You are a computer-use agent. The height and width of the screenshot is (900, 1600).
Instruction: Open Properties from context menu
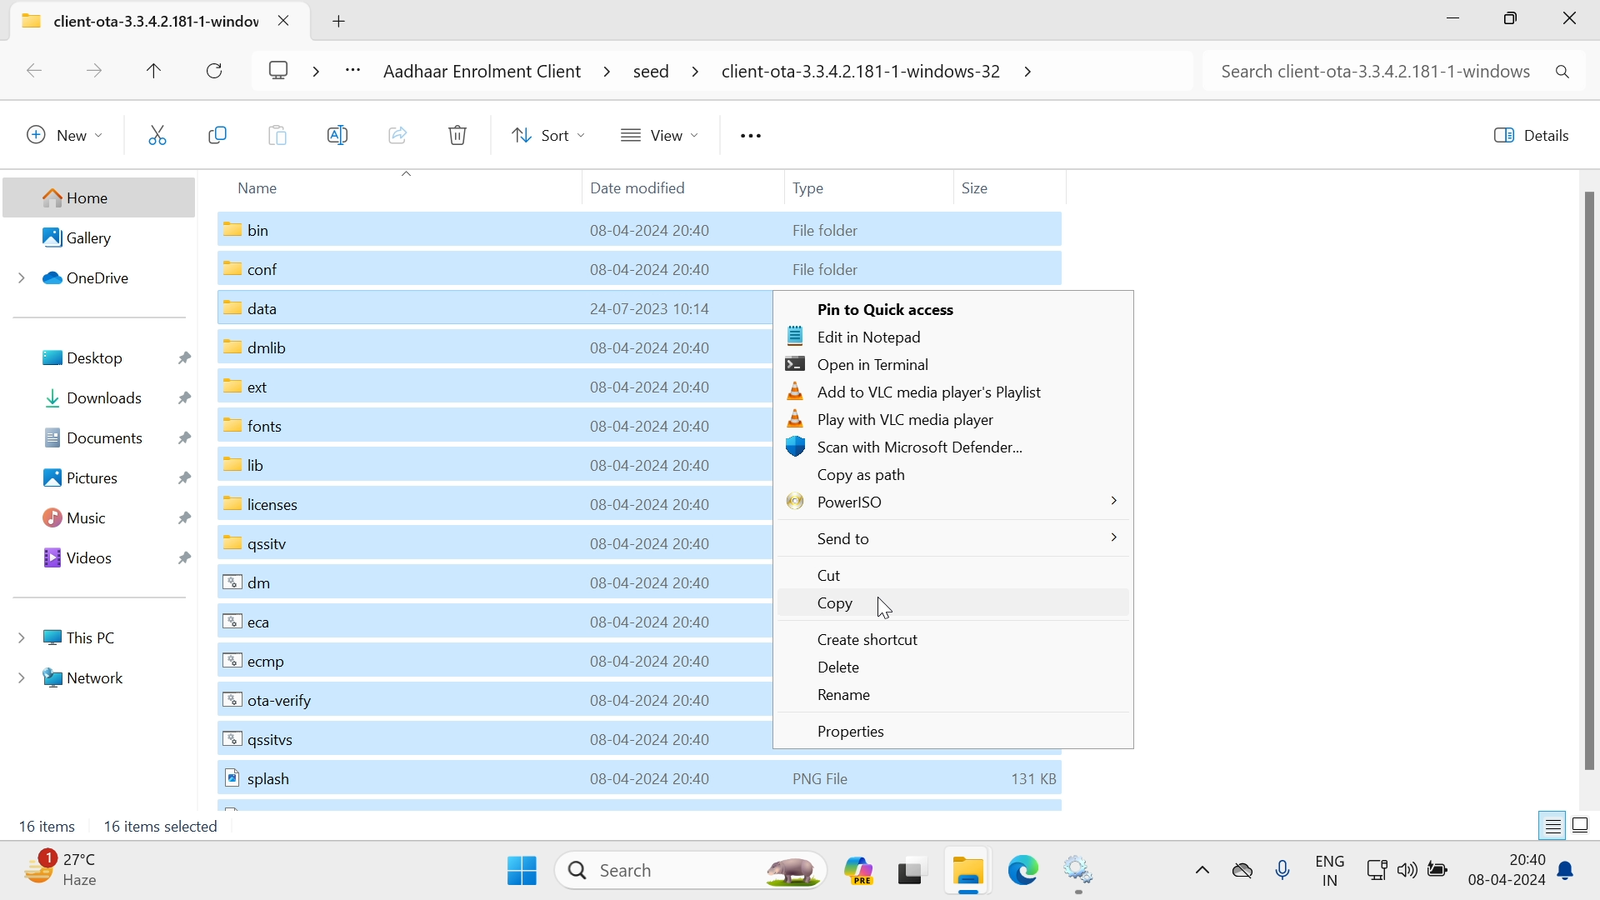(x=953, y=732)
